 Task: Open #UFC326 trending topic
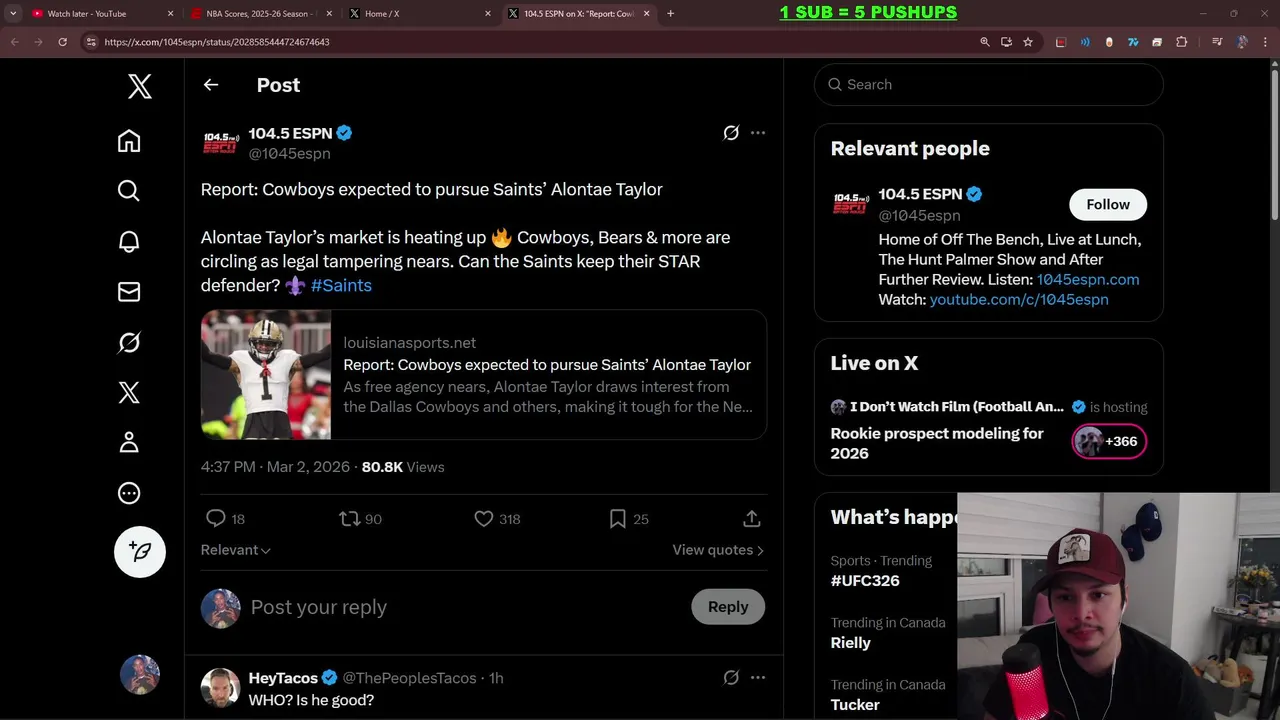[x=865, y=581]
